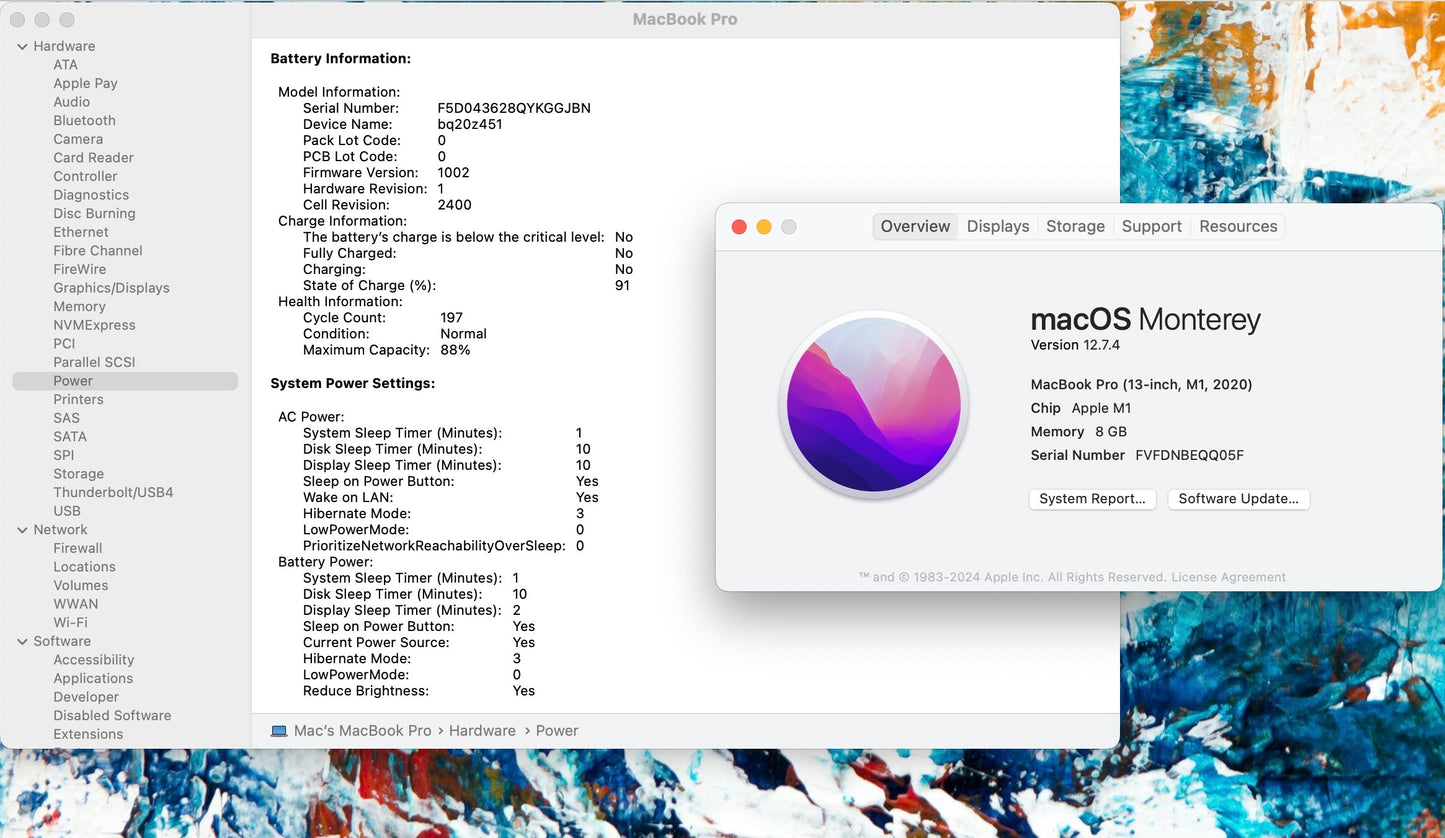The image size is (1445, 838).
Task: Click the Software Update button
Action: 1238,499
